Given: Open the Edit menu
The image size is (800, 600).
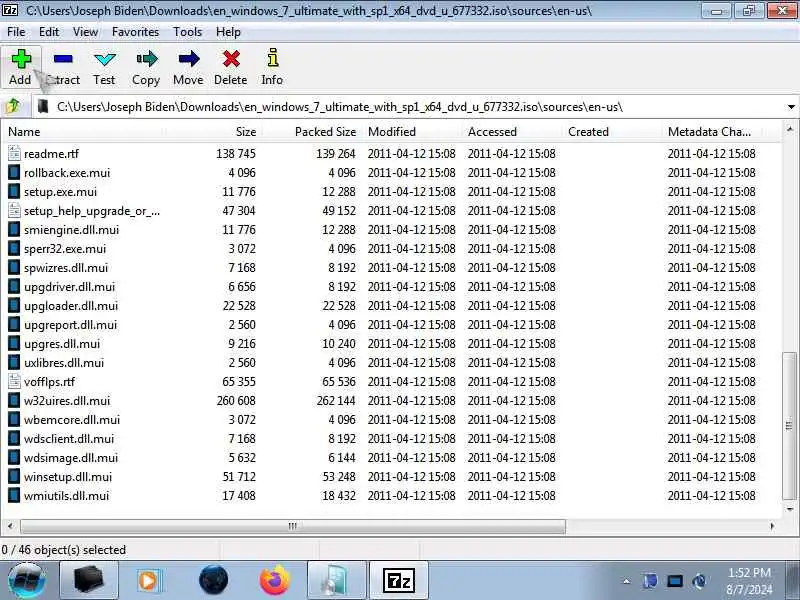Looking at the screenshot, I should [x=49, y=32].
